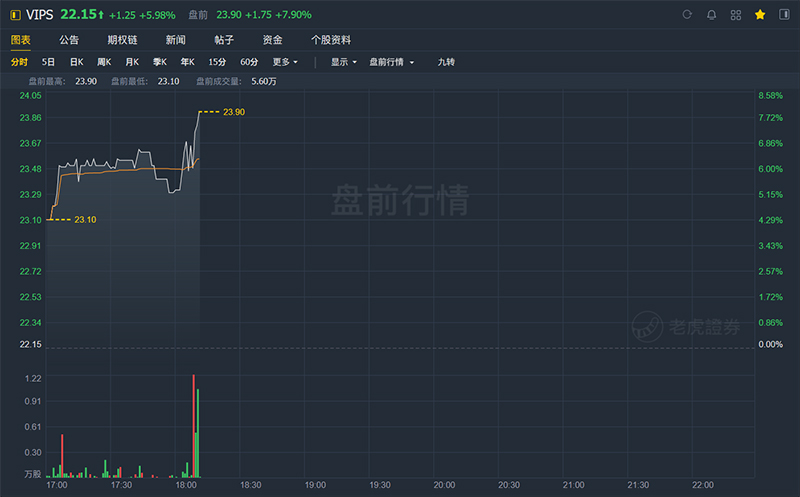This screenshot has height=497, width=800.
Task: Click the 22.15 baseline axis label
Action: click(30, 344)
